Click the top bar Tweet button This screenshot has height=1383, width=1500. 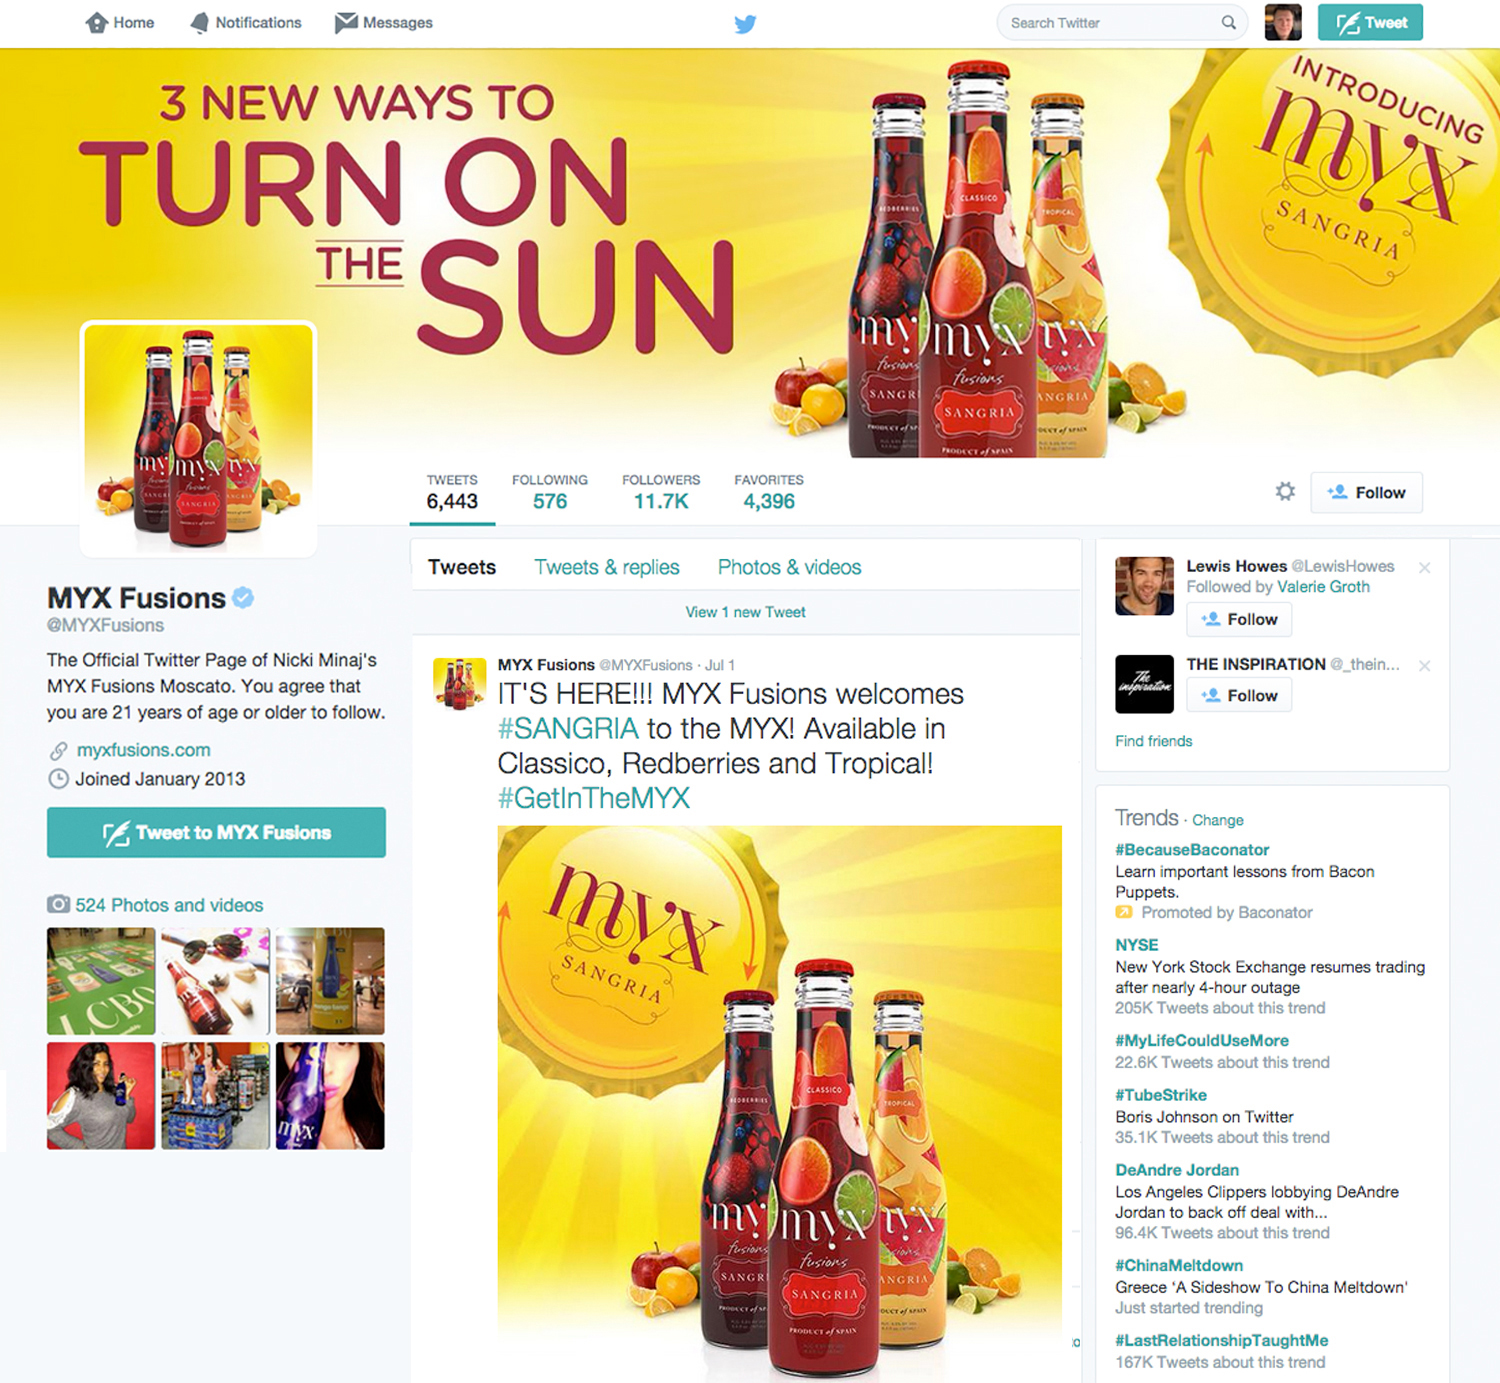(x=1370, y=22)
